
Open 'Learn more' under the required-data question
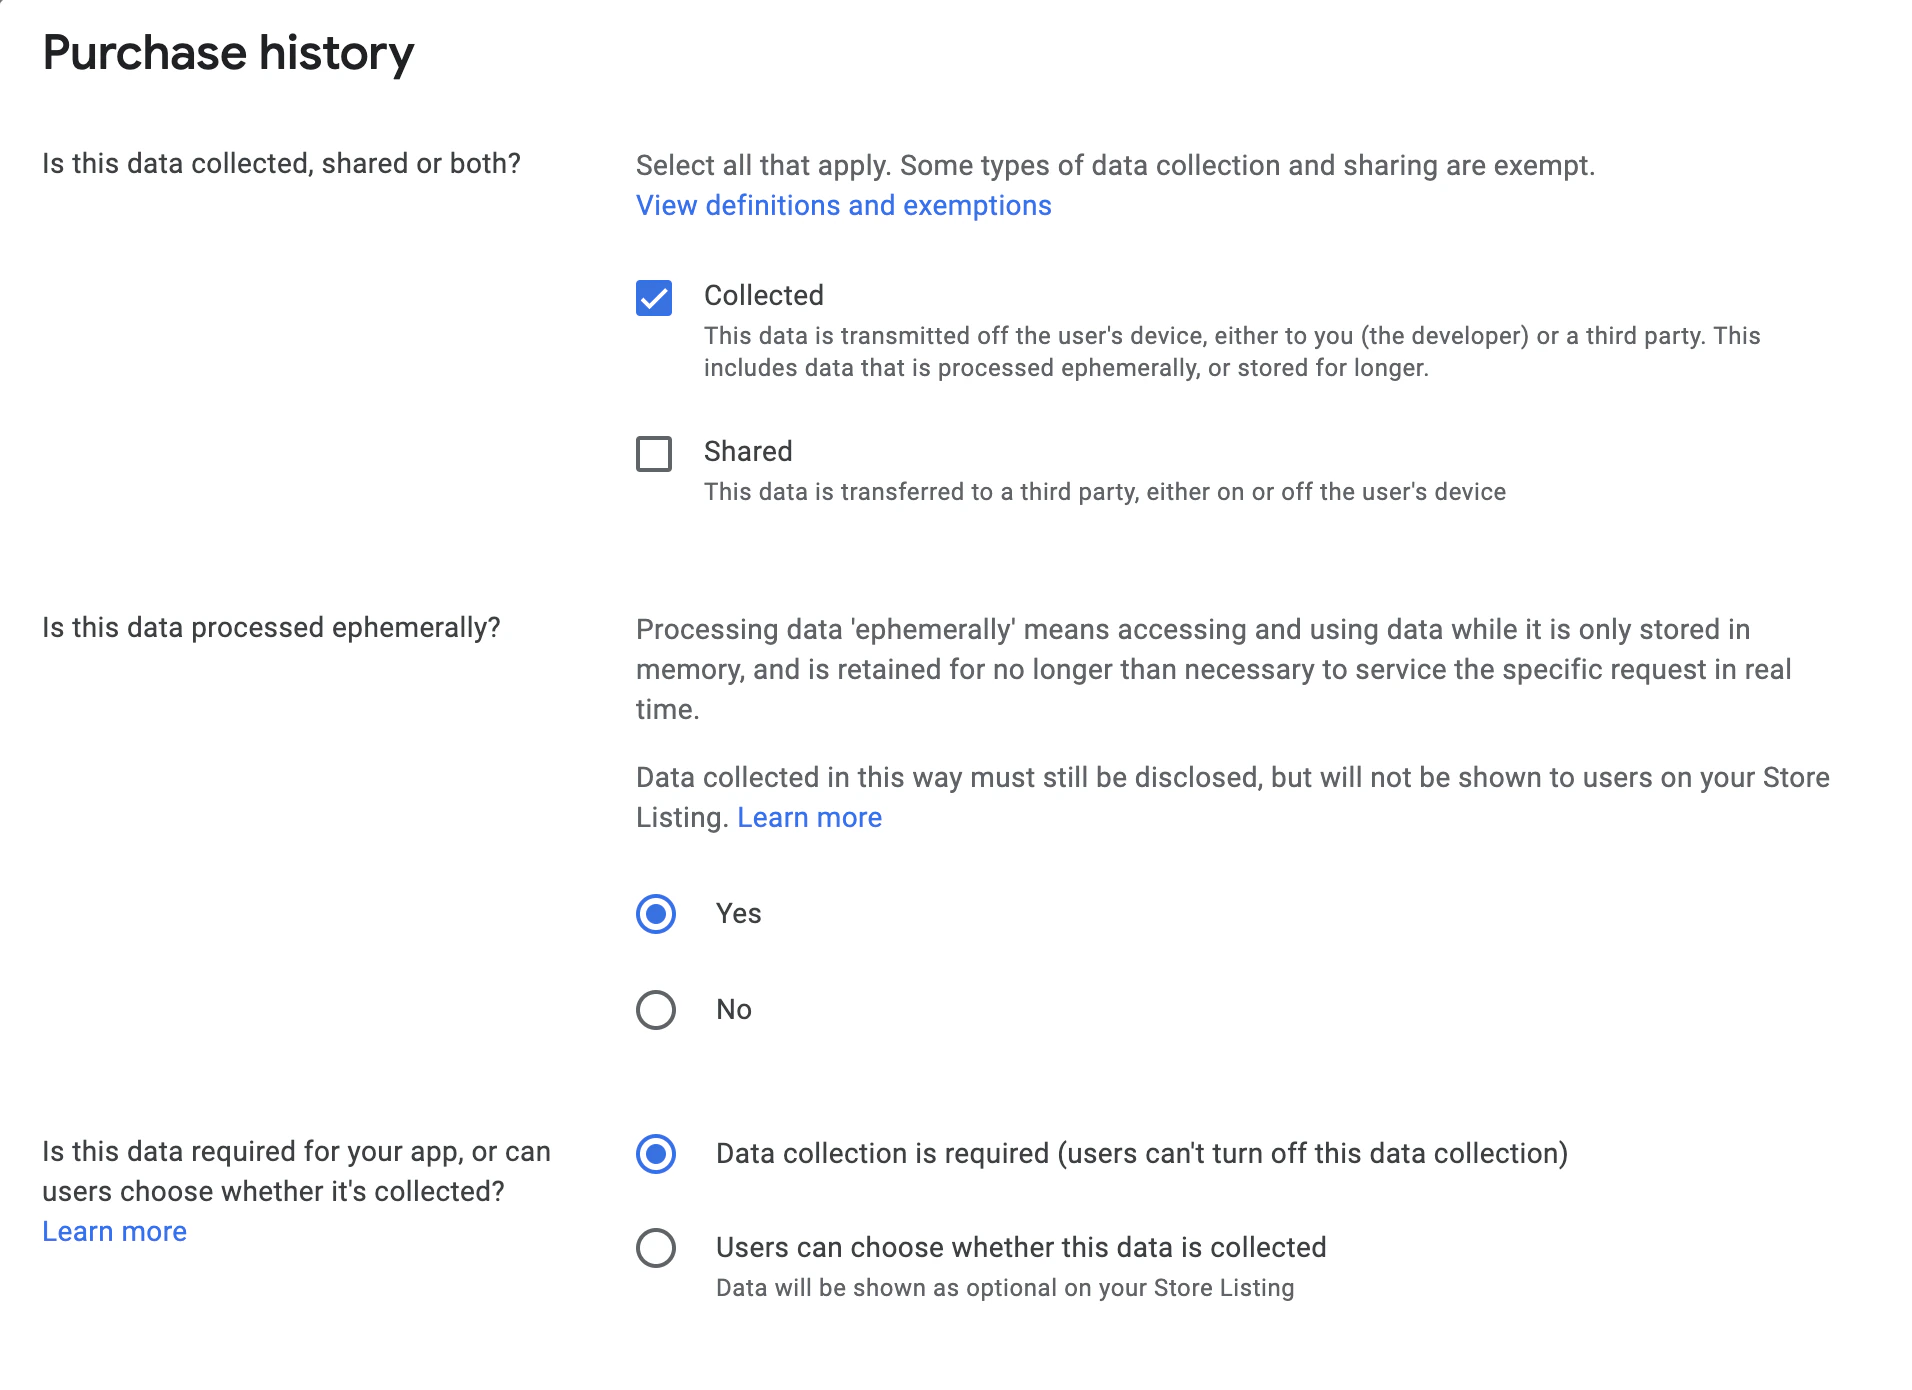click(x=114, y=1232)
